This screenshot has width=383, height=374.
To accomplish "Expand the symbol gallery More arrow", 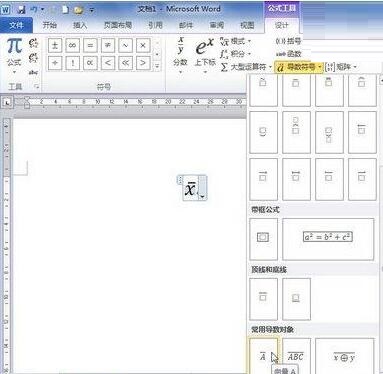I will (157, 66).
